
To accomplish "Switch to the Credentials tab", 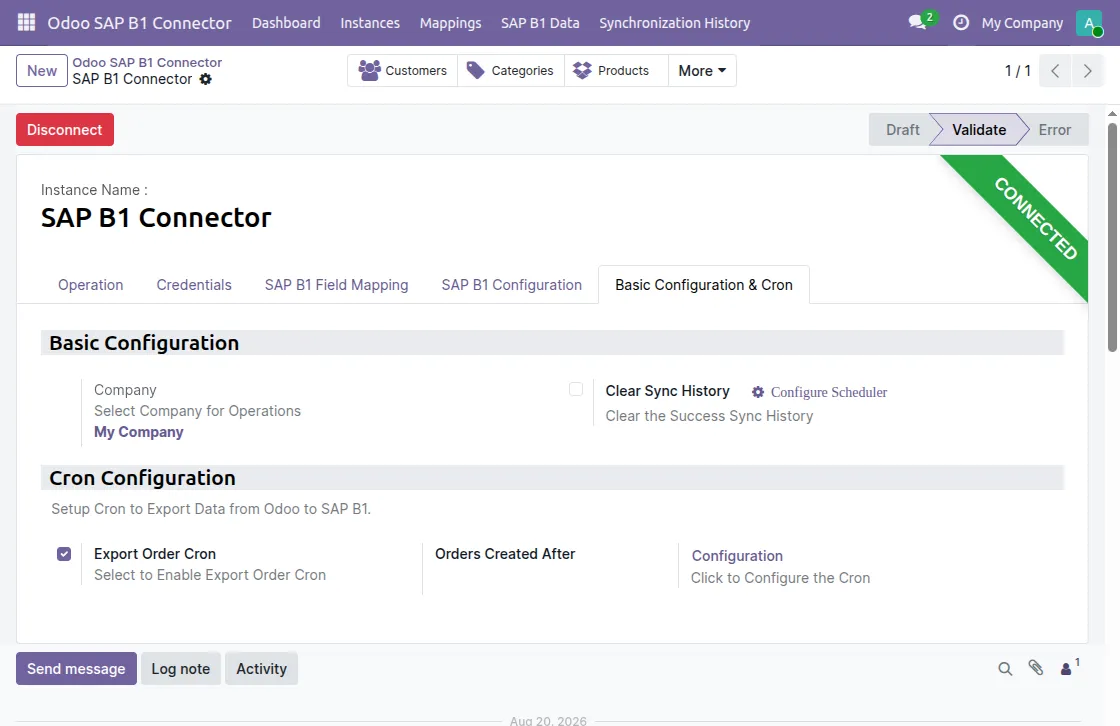I will pos(194,285).
